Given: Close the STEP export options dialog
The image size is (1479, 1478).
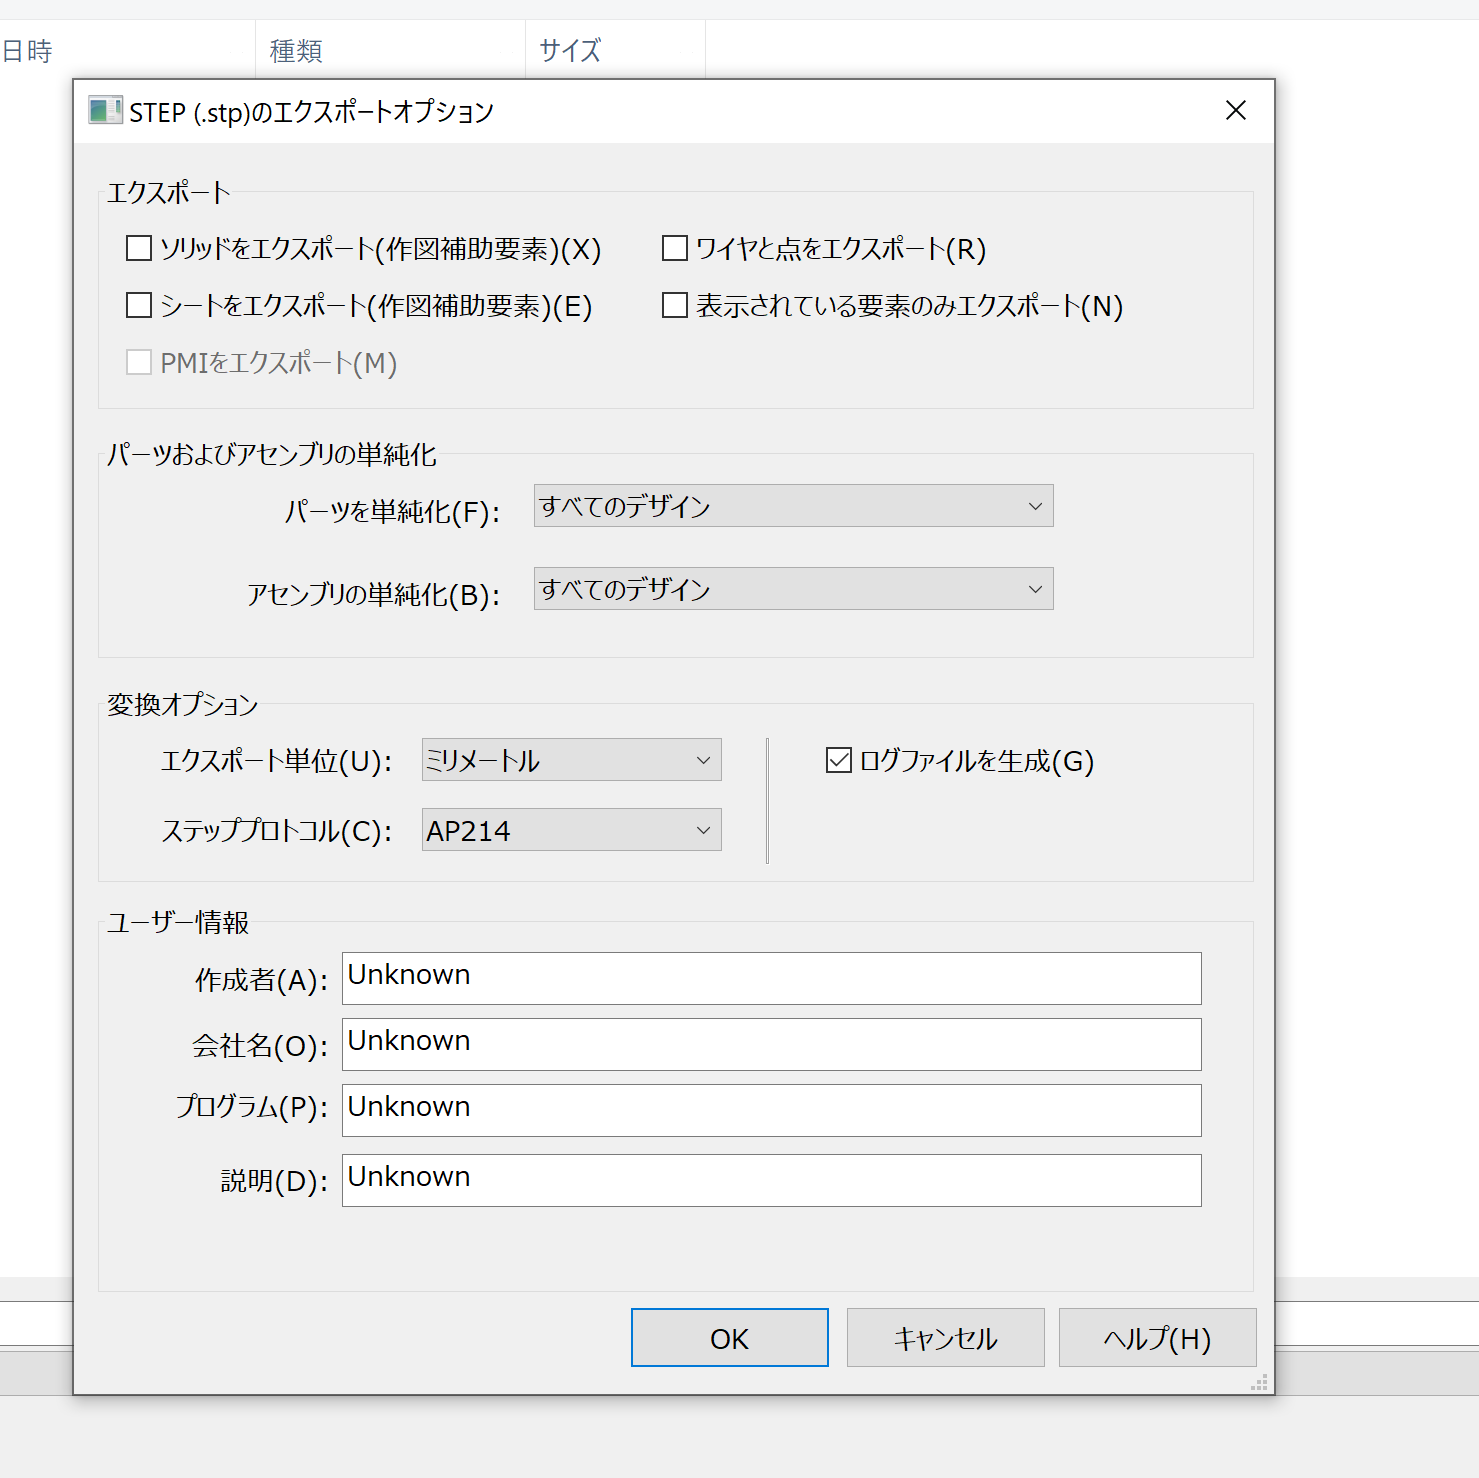Looking at the screenshot, I should tap(1236, 110).
